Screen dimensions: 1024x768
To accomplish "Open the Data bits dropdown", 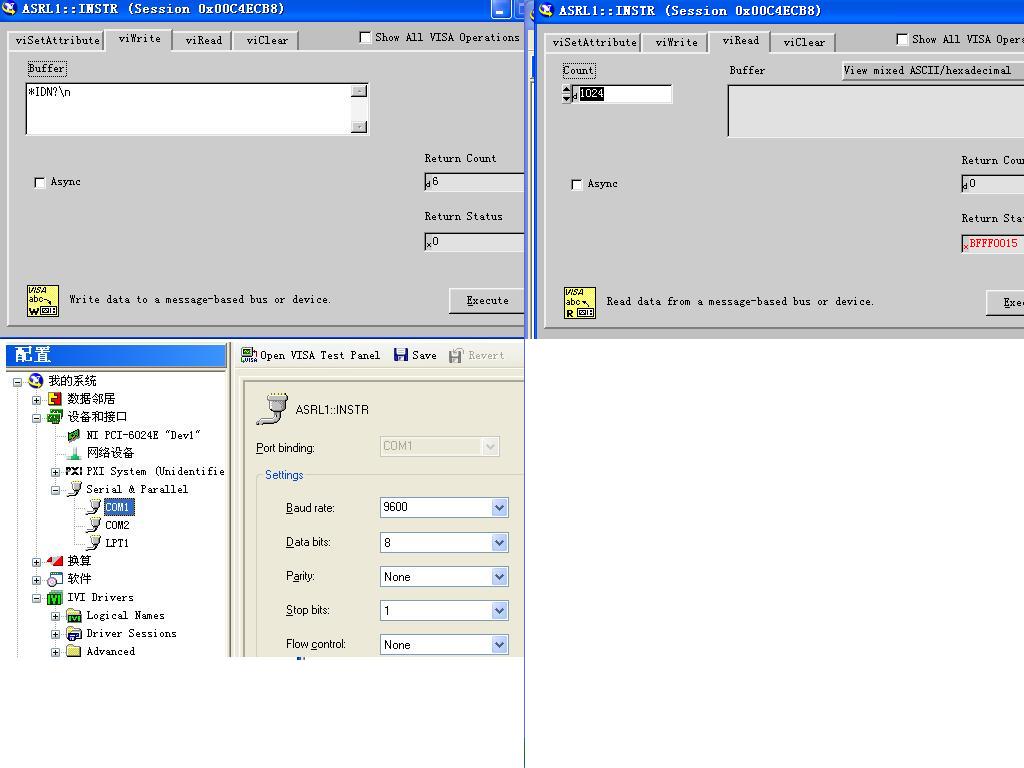I will click(499, 542).
